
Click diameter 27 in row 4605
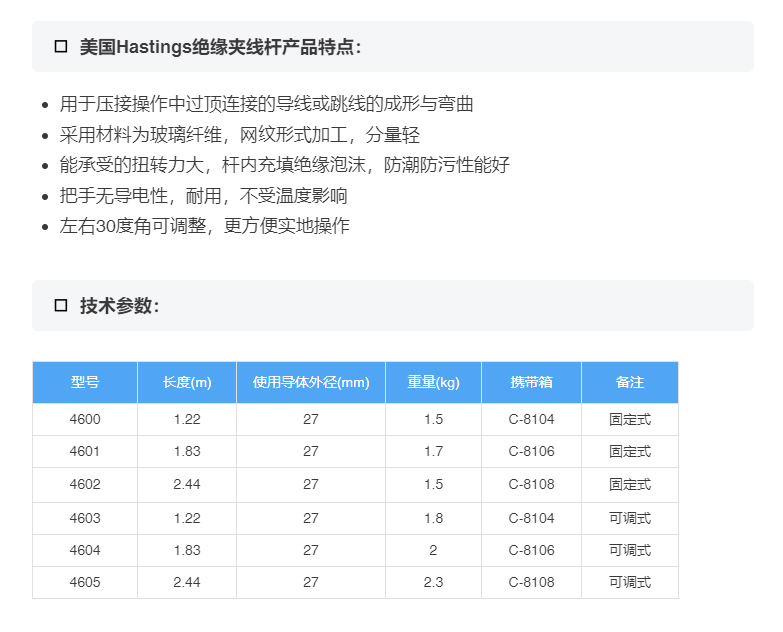click(311, 582)
